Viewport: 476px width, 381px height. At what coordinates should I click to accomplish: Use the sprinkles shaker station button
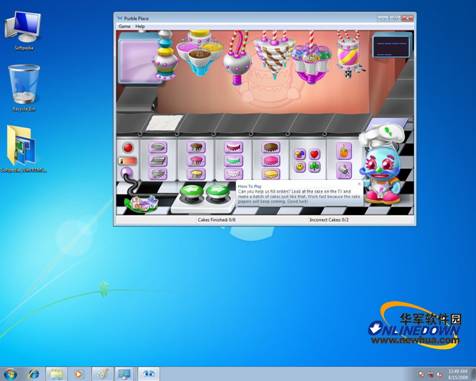344,170
